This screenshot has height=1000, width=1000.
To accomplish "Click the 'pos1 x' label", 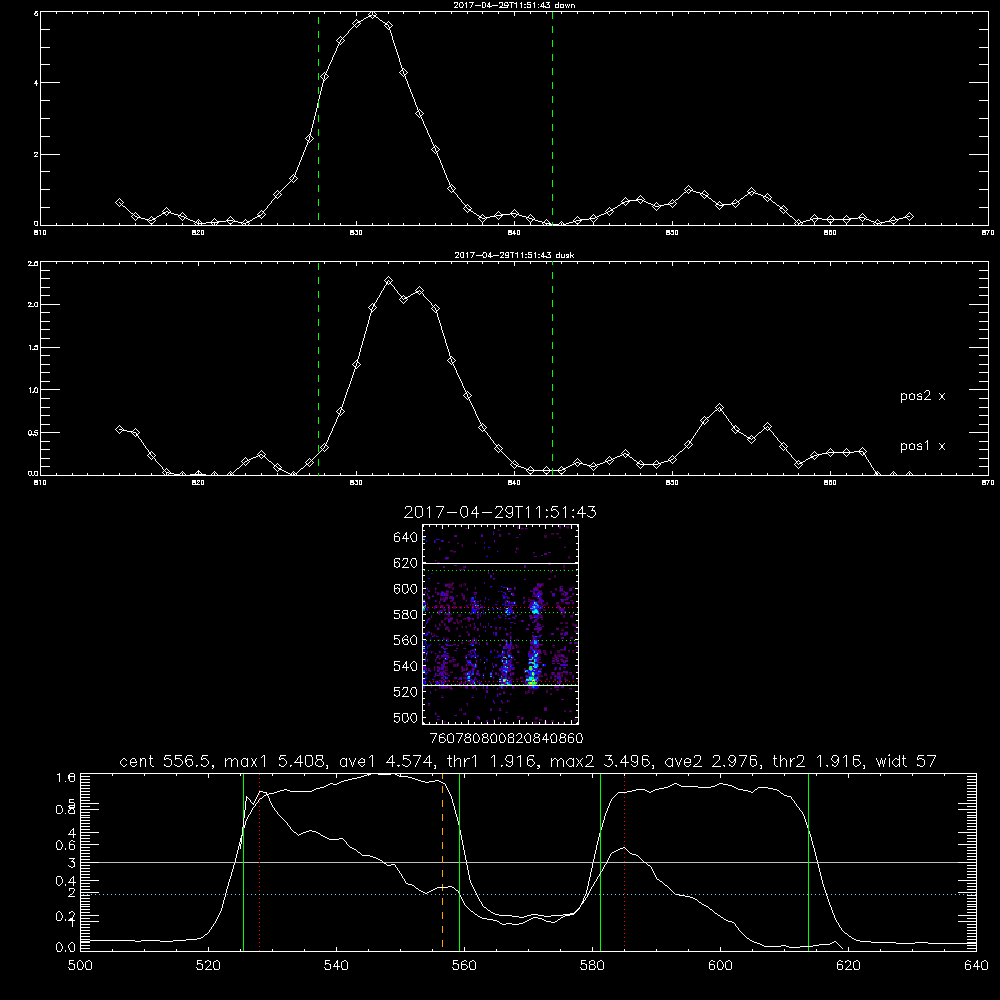I will coord(922,446).
